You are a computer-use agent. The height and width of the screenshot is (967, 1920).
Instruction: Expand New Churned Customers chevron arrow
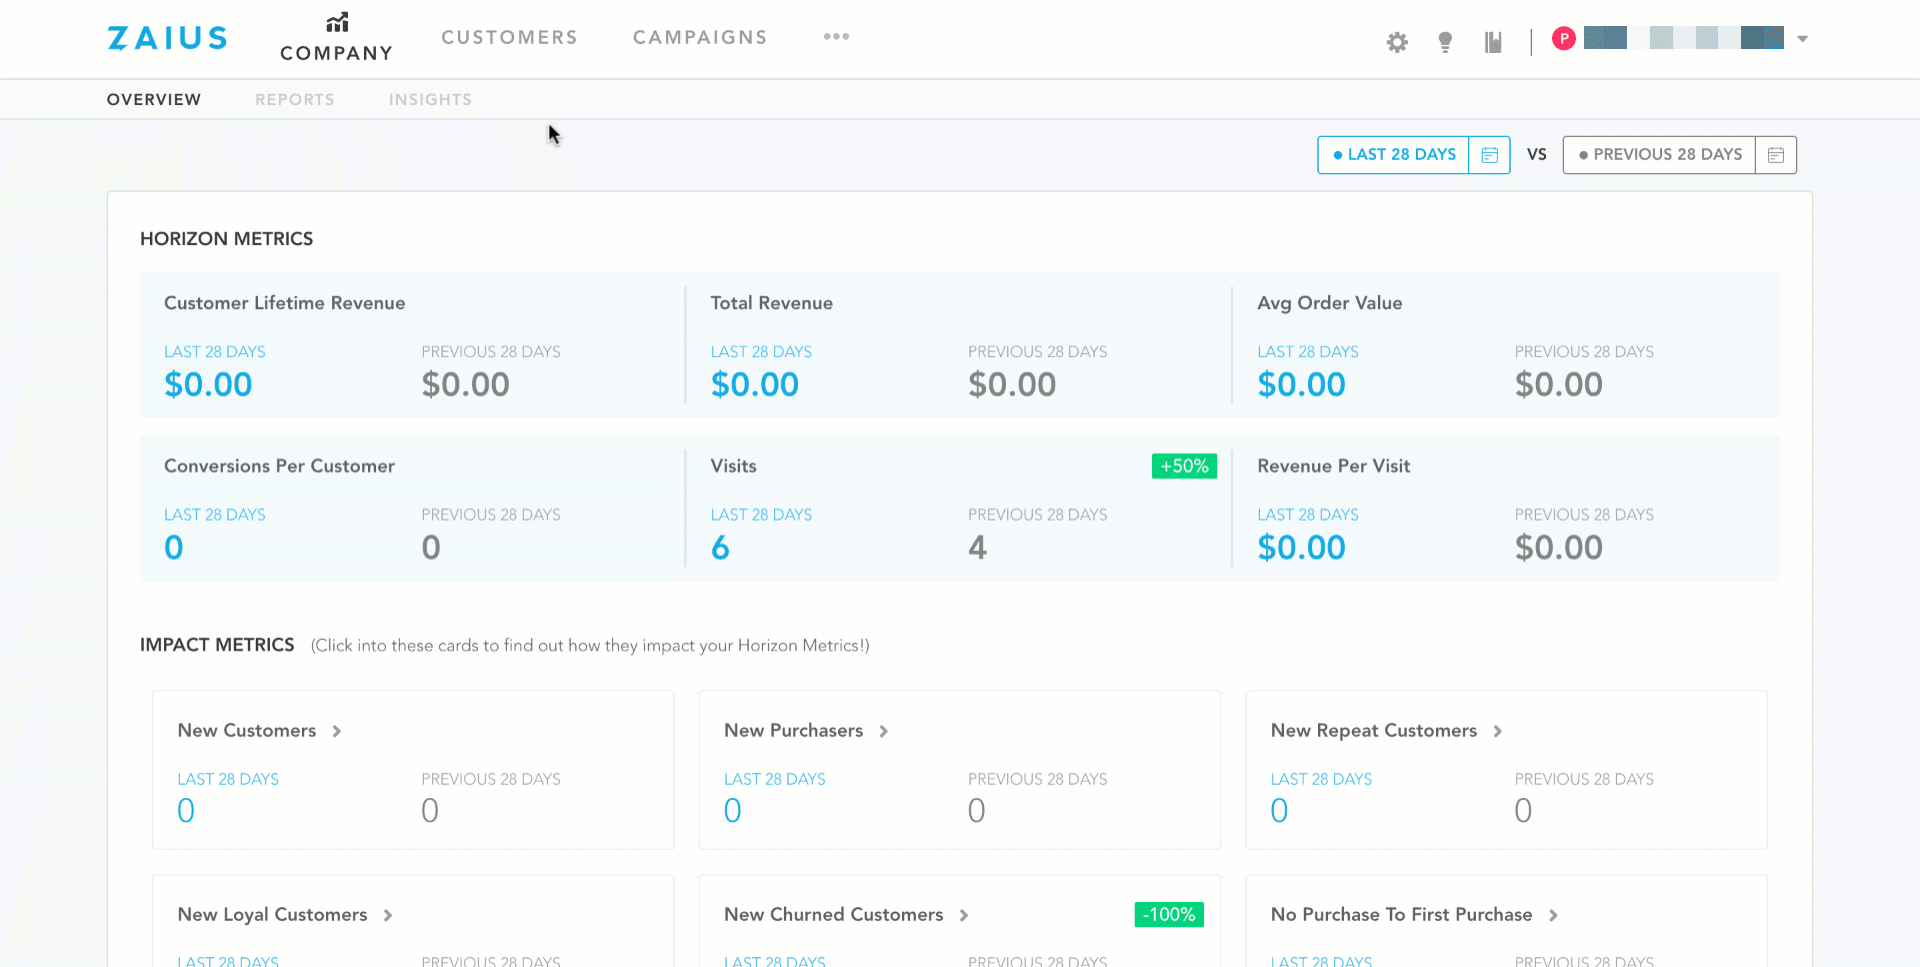[x=964, y=915]
